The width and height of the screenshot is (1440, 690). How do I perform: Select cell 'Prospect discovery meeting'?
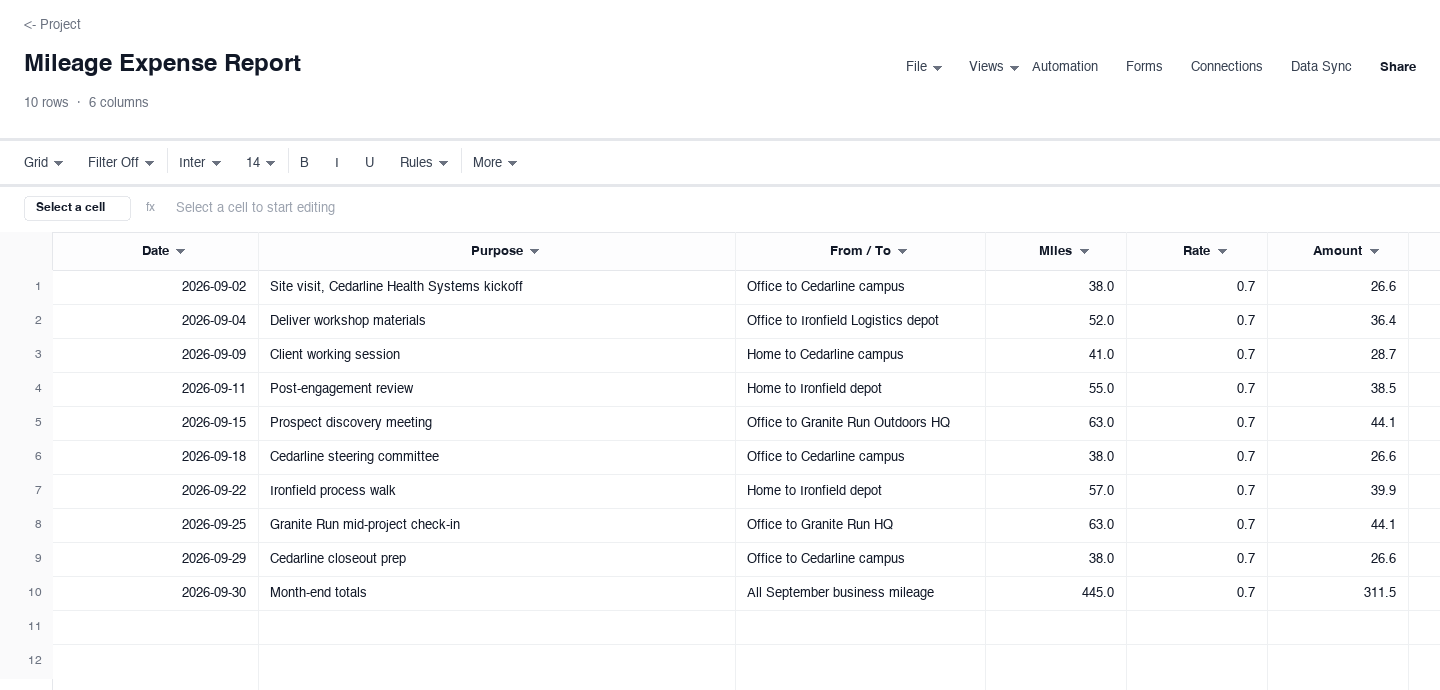(x=497, y=424)
